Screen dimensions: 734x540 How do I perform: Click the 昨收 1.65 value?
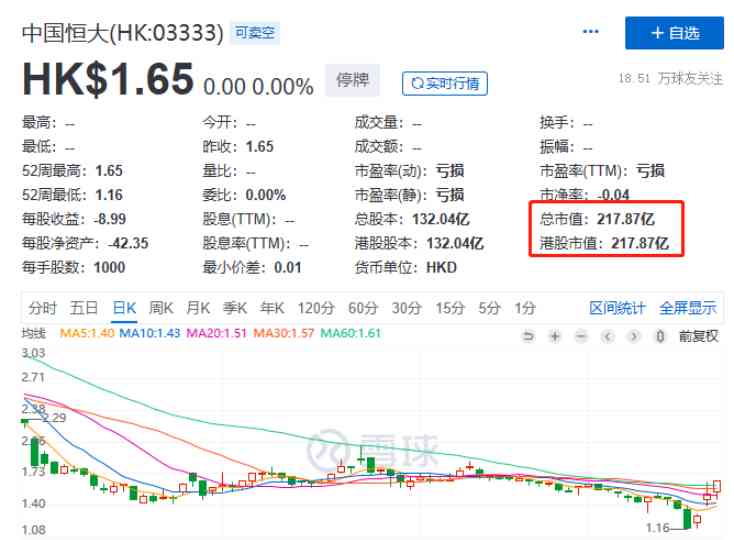(x=260, y=146)
